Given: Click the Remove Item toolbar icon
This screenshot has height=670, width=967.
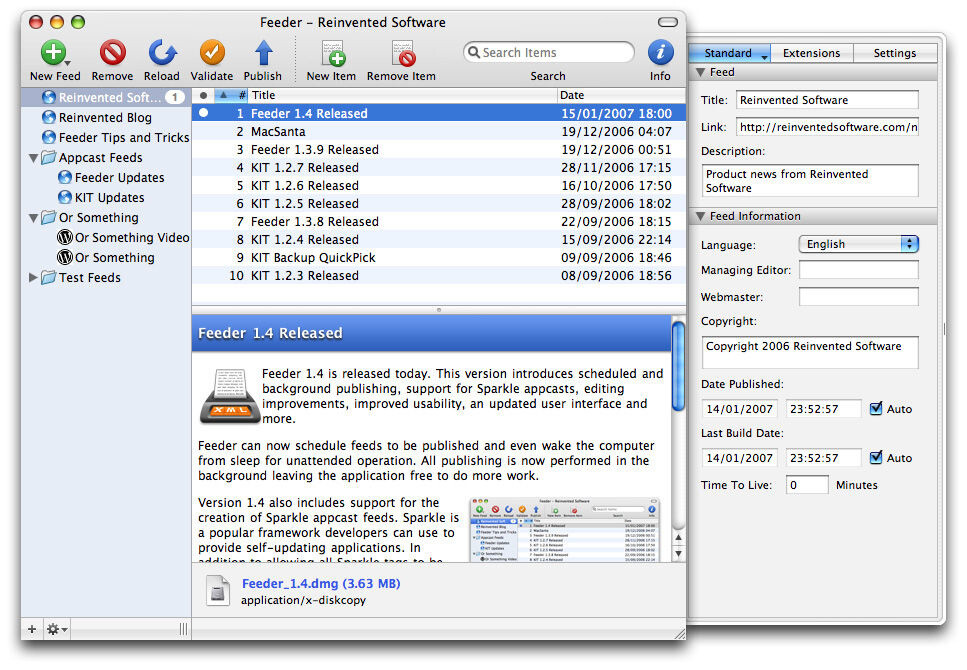Looking at the screenshot, I should (403, 54).
